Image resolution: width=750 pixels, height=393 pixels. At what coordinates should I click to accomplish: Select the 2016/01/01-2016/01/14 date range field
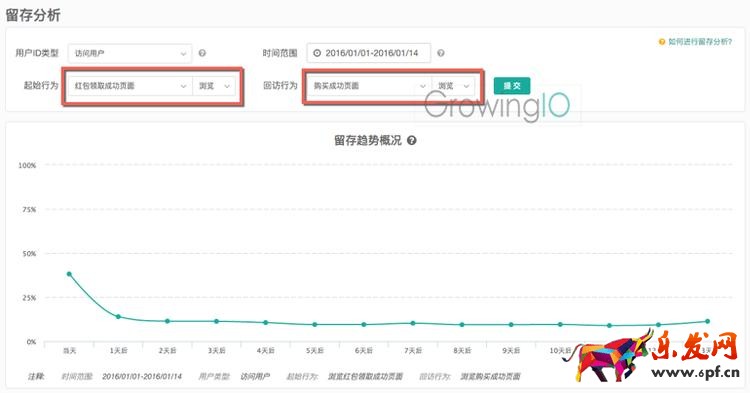point(368,53)
